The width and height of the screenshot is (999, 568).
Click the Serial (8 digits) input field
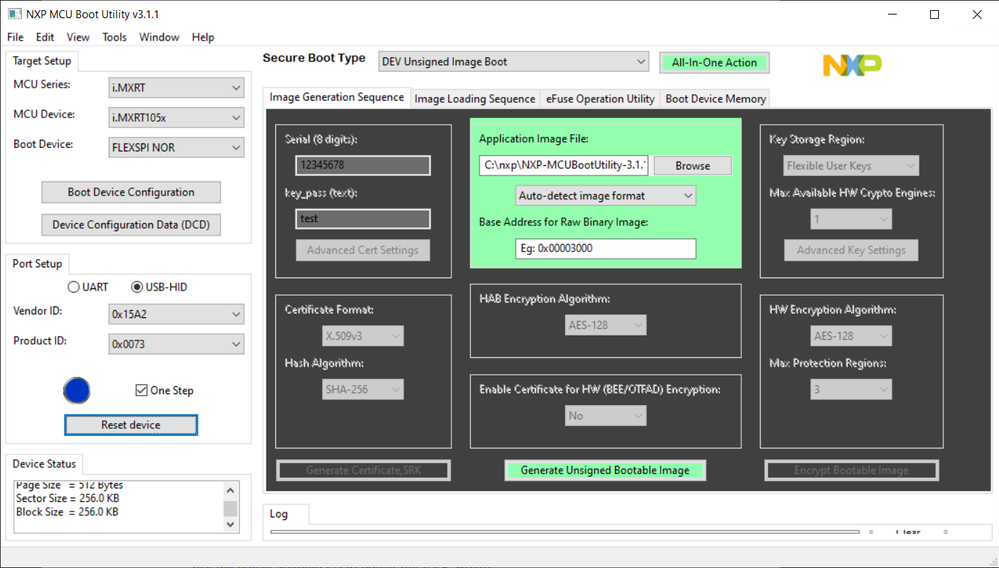click(363, 166)
